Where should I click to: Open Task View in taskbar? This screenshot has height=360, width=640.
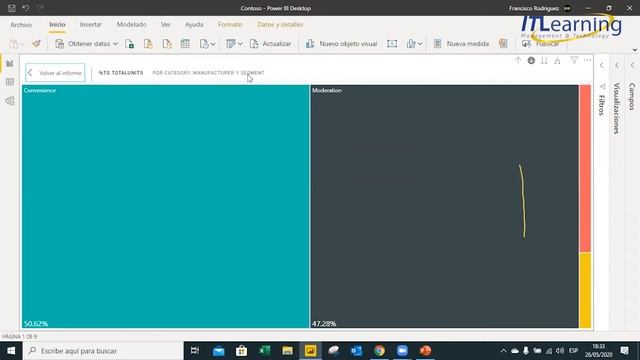tap(195, 351)
